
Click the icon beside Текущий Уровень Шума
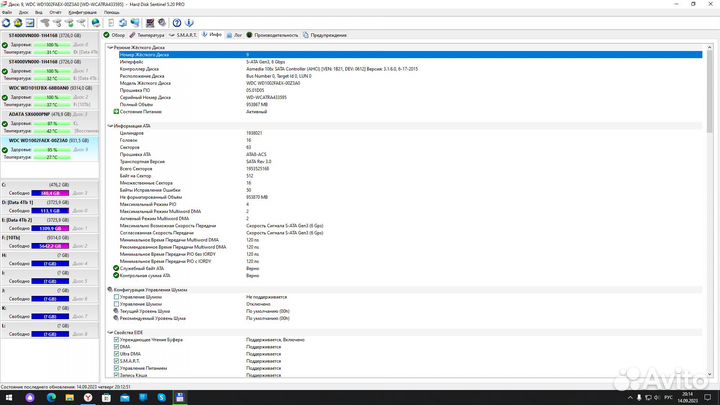pos(116,311)
